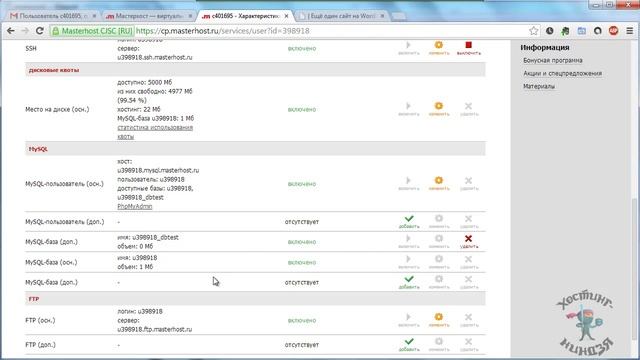Image resolution: width=640 pixels, height=360 pixels.
Task: Click u398918.ssh.masterhost.ru server text
Action: (x=155, y=58)
